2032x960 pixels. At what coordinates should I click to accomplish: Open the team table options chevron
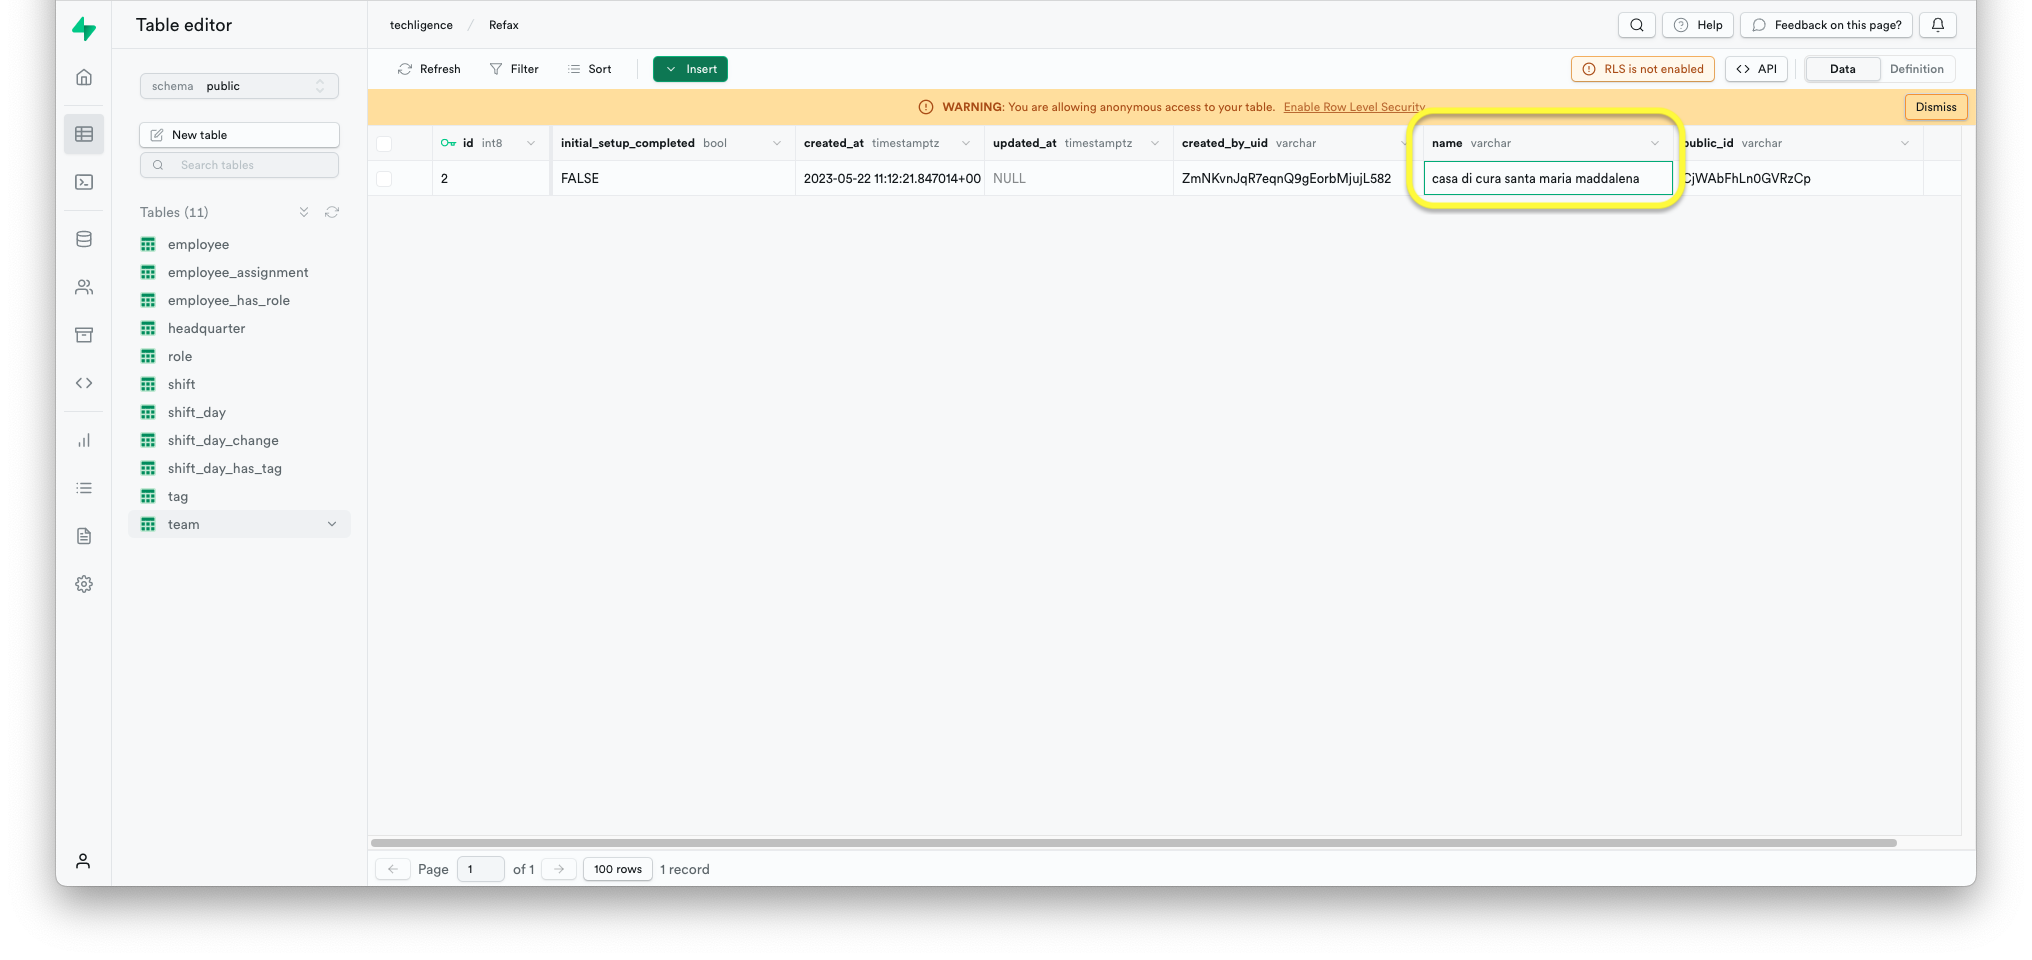332,524
